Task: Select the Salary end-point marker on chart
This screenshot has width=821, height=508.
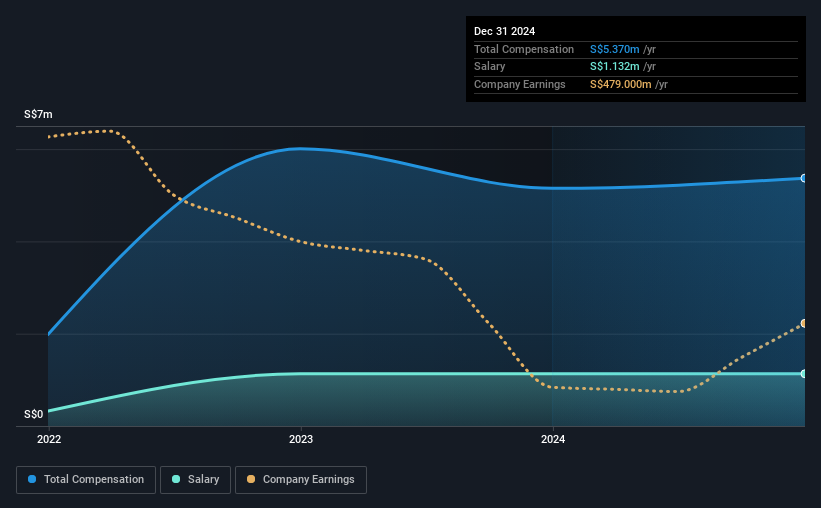Action: (803, 373)
